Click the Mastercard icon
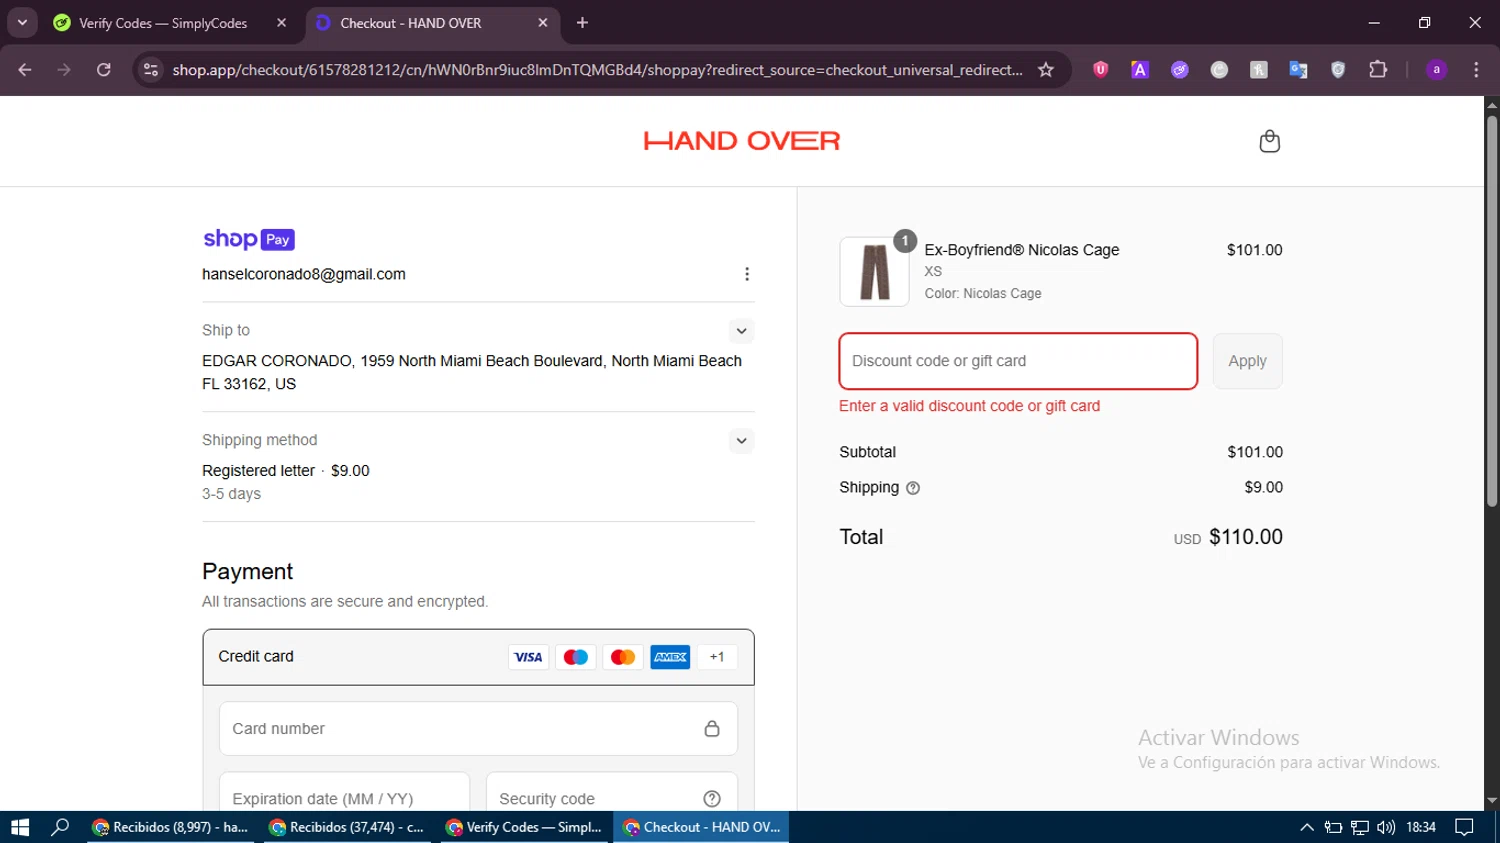Image resolution: width=1500 pixels, height=843 pixels. coord(622,657)
